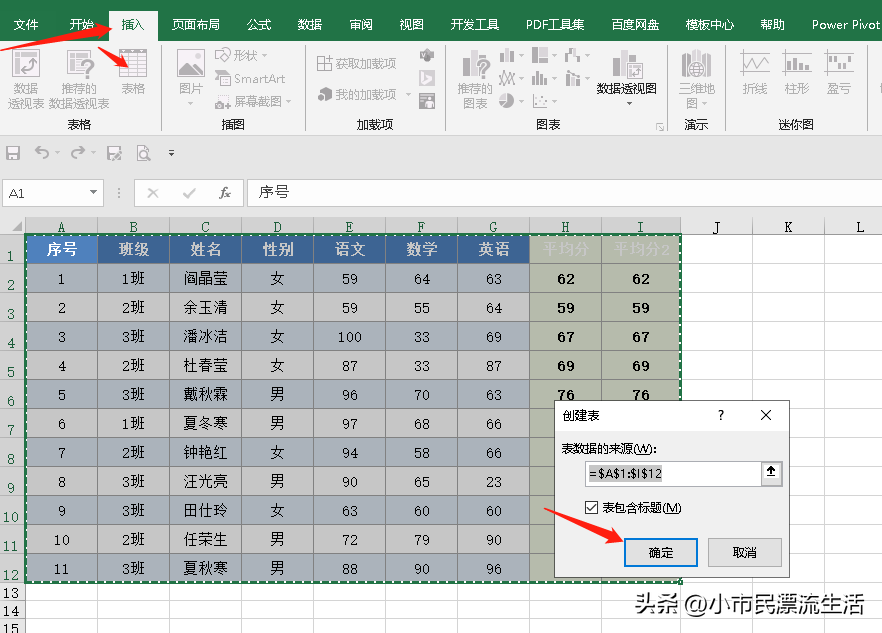Open the Power Pivot tab
Screen dimensions: 882x633
[845, 25]
